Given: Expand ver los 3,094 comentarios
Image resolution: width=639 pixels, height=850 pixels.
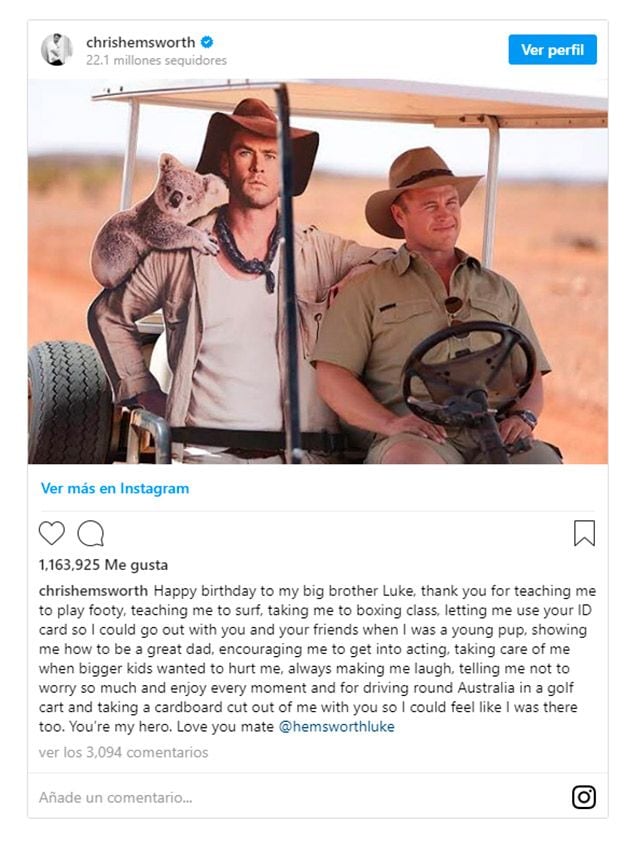Looking at the screenshot, I should pyautogui.click(x=123, y=753).
